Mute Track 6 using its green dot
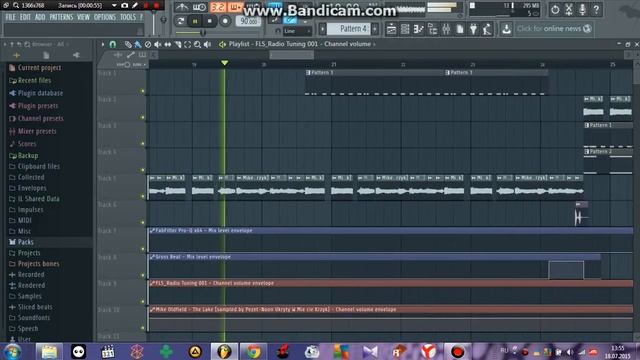640x360 pixels. tap(142, 222)
